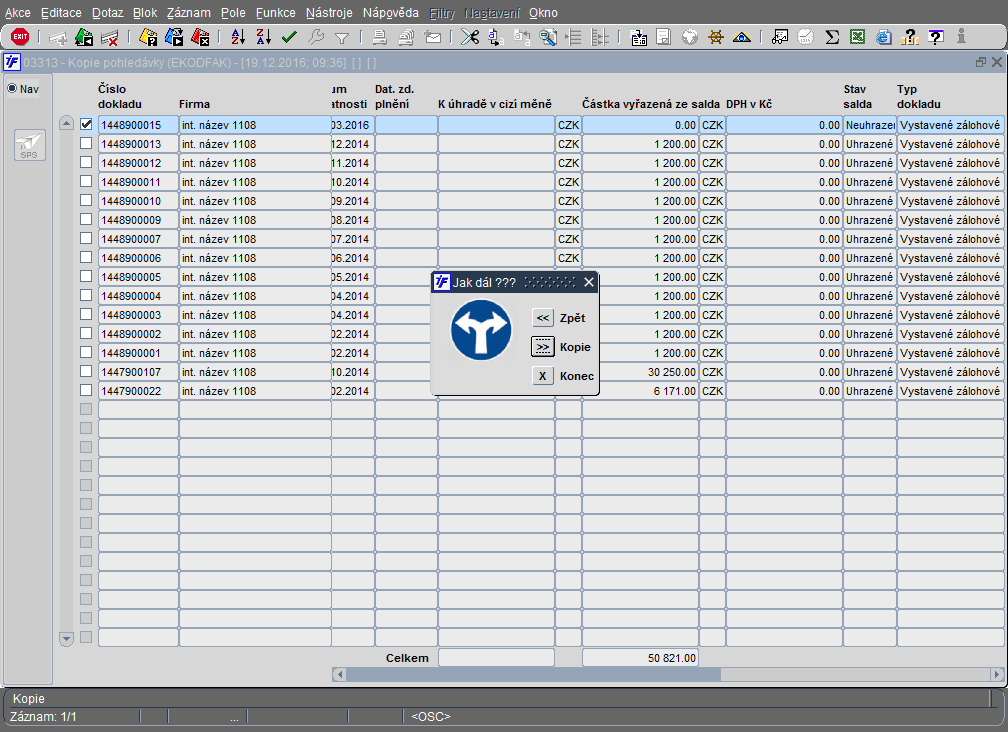
Task: Check the box for document 1448900013
Action: click(x=86, y=144)
